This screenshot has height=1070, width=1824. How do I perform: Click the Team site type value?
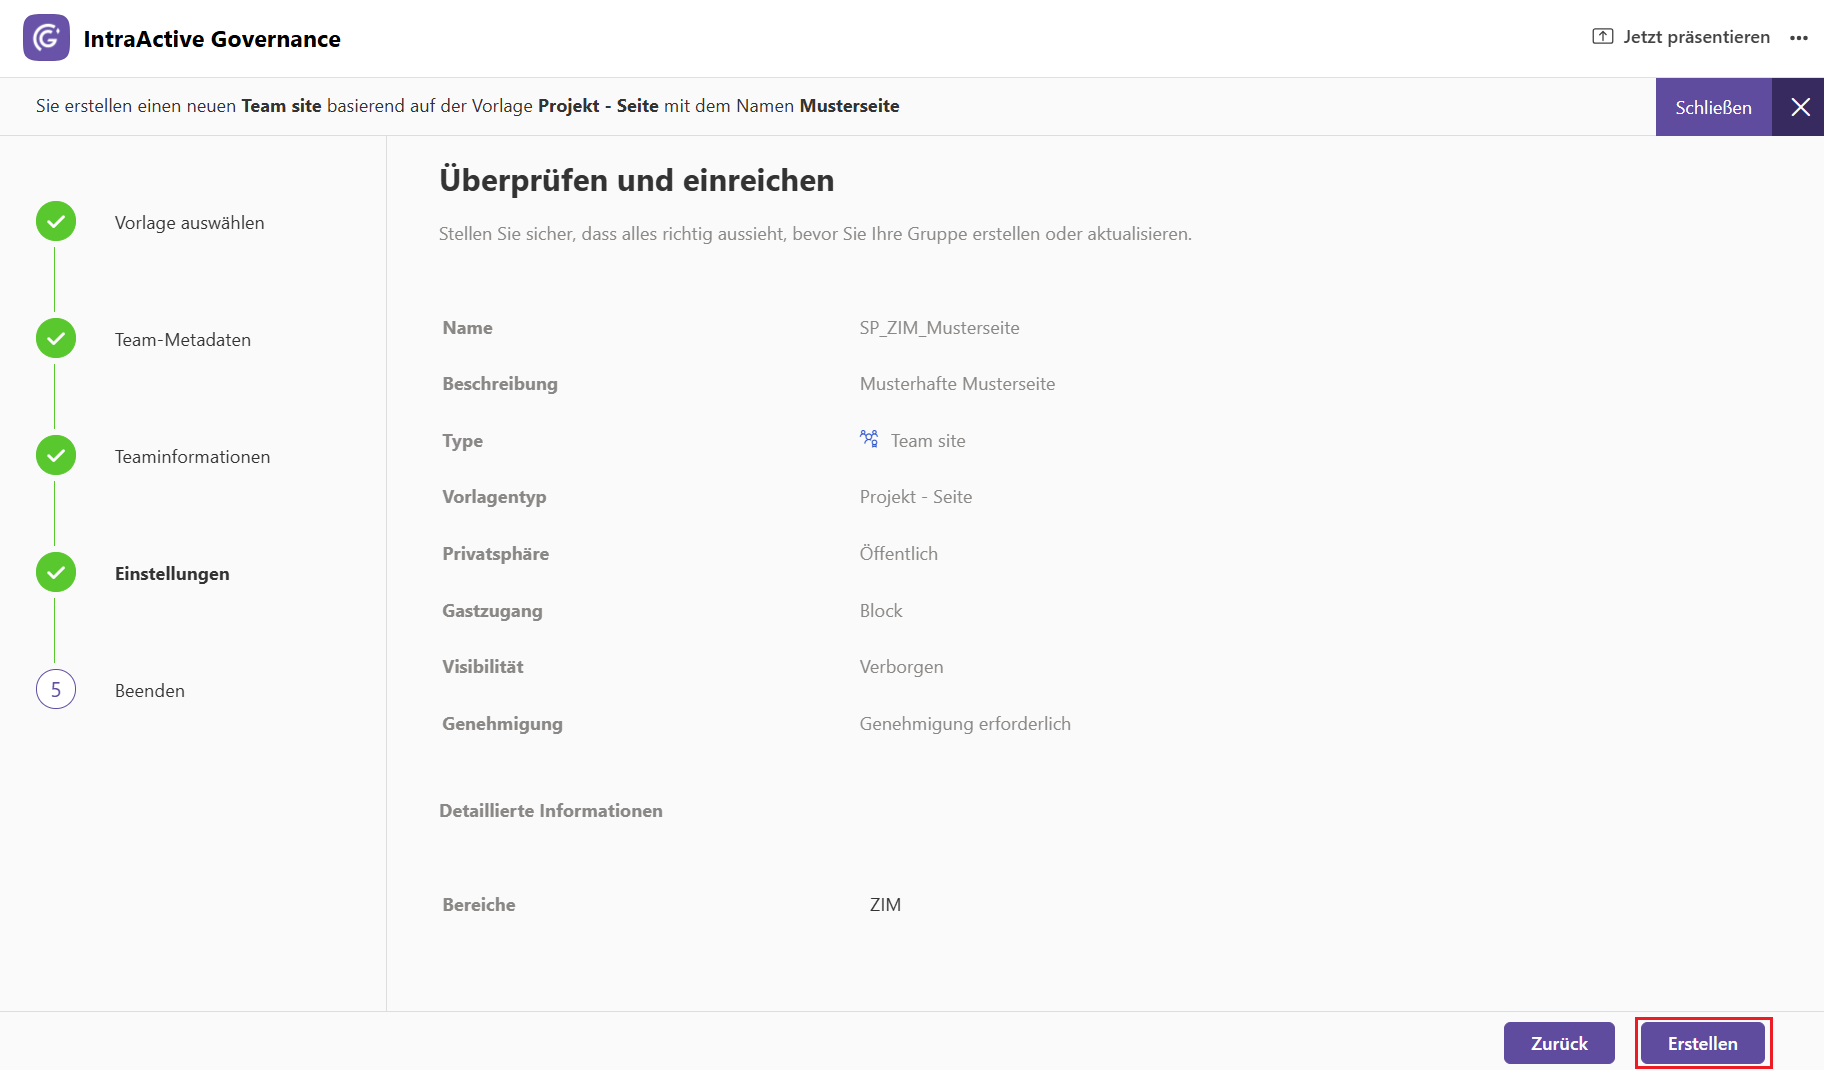point(928,441)
